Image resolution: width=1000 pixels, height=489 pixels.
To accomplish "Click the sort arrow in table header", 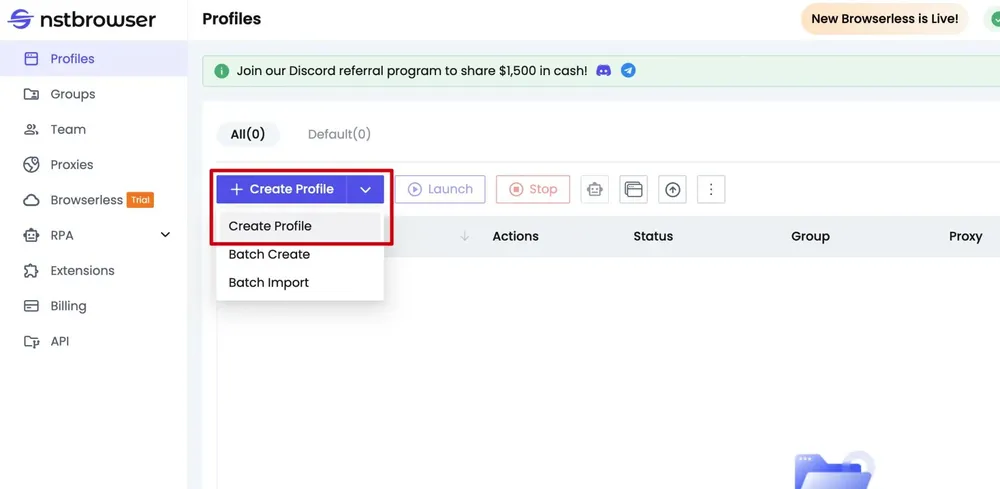I will tap(464, 236).
